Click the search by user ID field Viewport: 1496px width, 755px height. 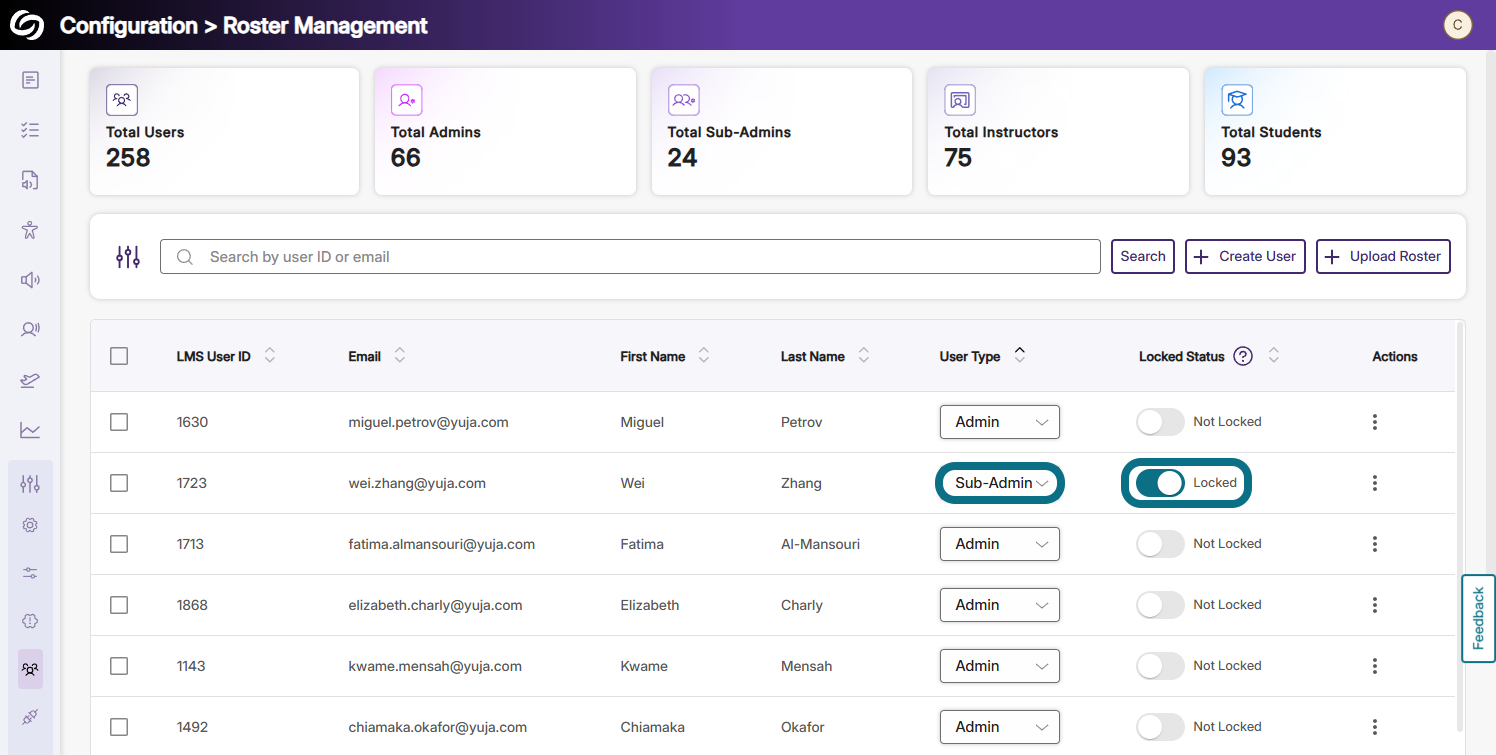point(630,257)
